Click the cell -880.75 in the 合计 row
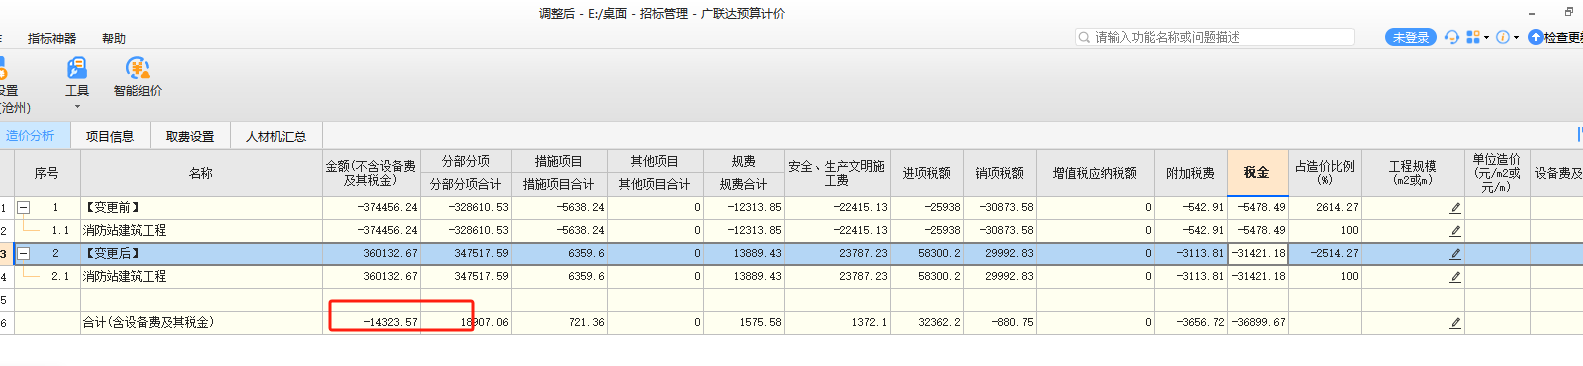1583x366 pixels. (x=1000, y=323)
